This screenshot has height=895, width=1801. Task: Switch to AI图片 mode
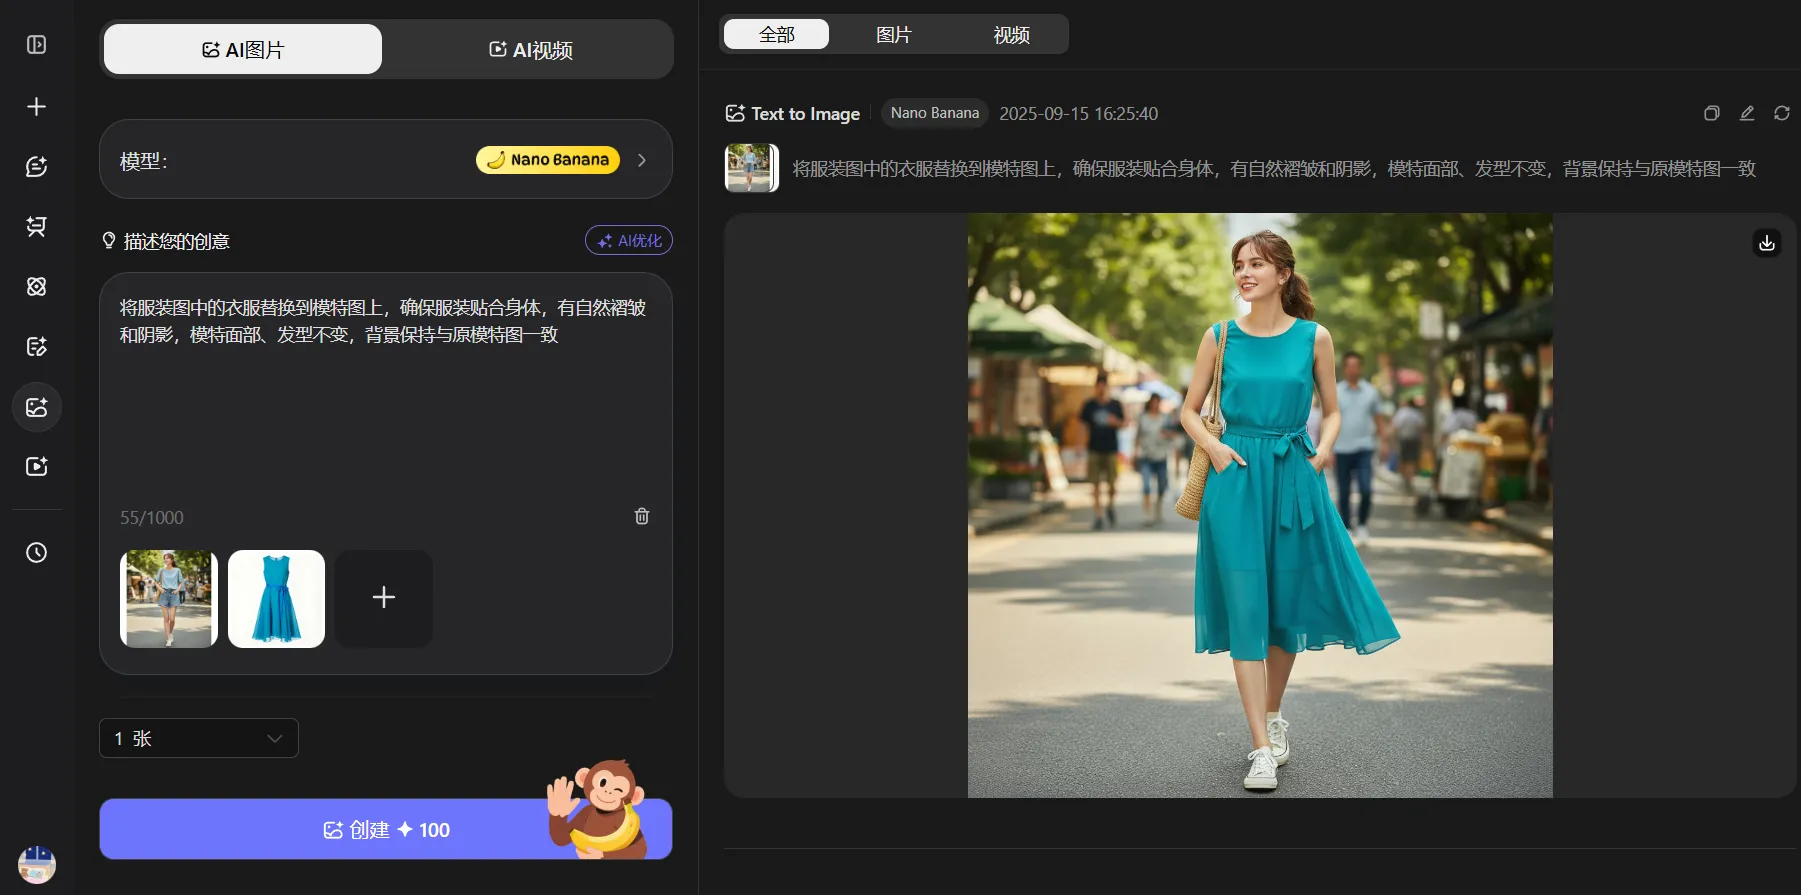pyautogui.click(x=243, y=50)
